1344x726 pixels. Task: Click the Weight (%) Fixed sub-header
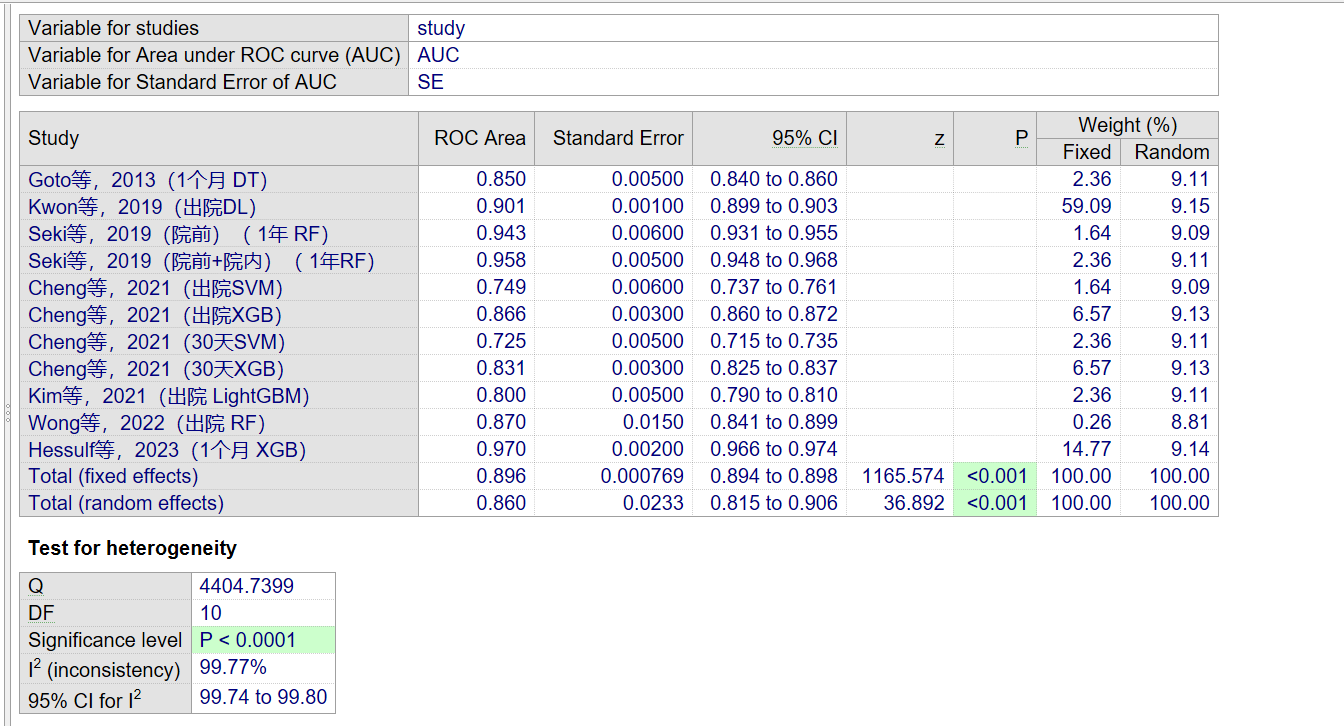pyautogui.click(x=1086, y=152)
